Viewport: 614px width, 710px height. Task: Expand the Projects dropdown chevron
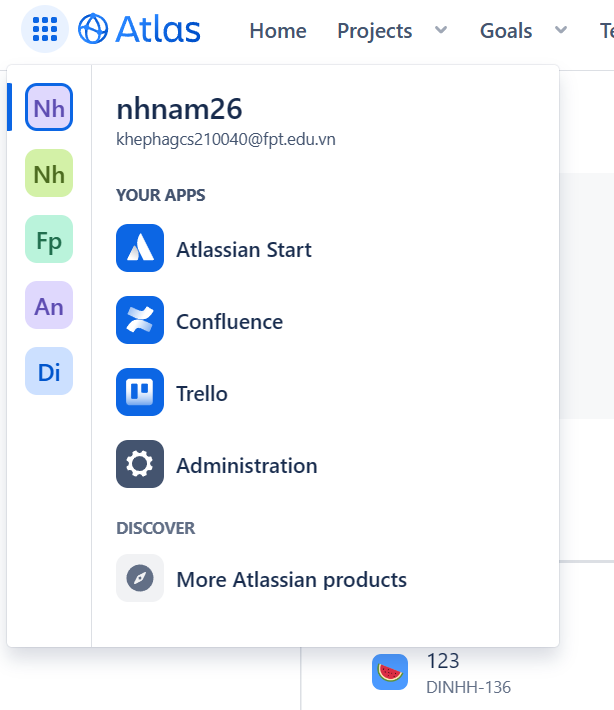pyautogui.click(x=441, y=30)
